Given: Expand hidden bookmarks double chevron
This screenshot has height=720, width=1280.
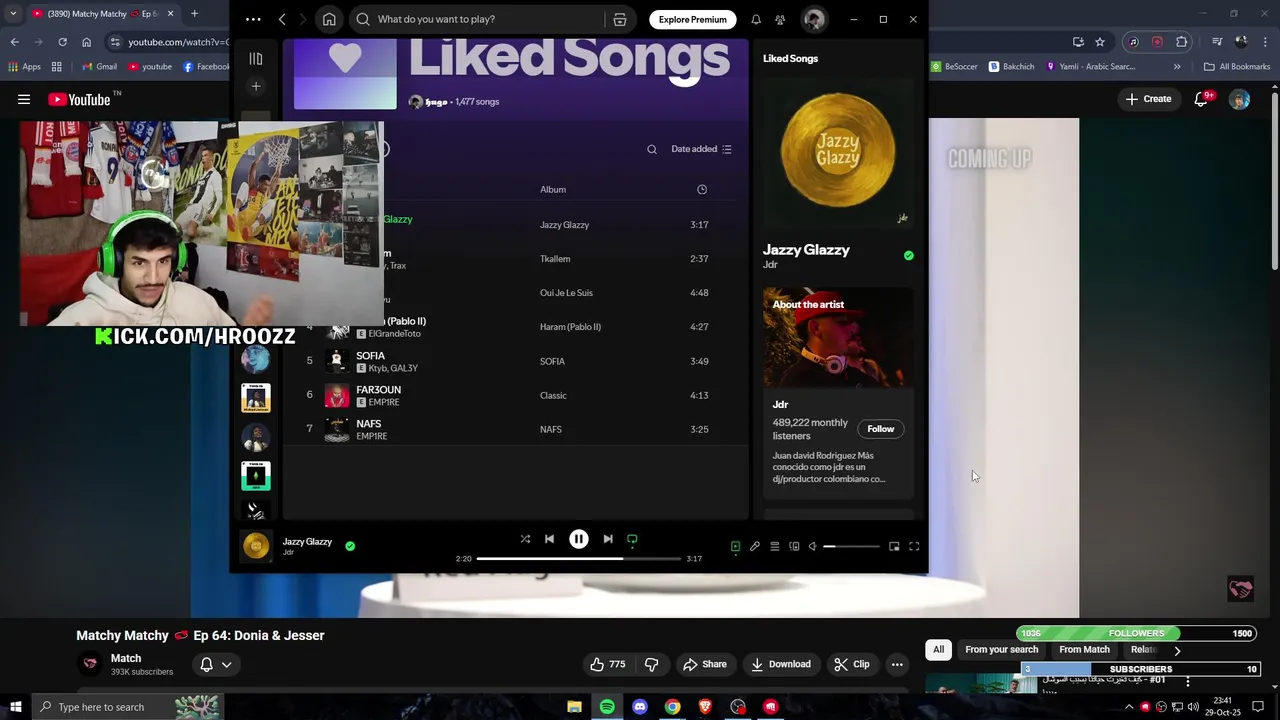Looking at the screenshot, I should coord(1177,67).
